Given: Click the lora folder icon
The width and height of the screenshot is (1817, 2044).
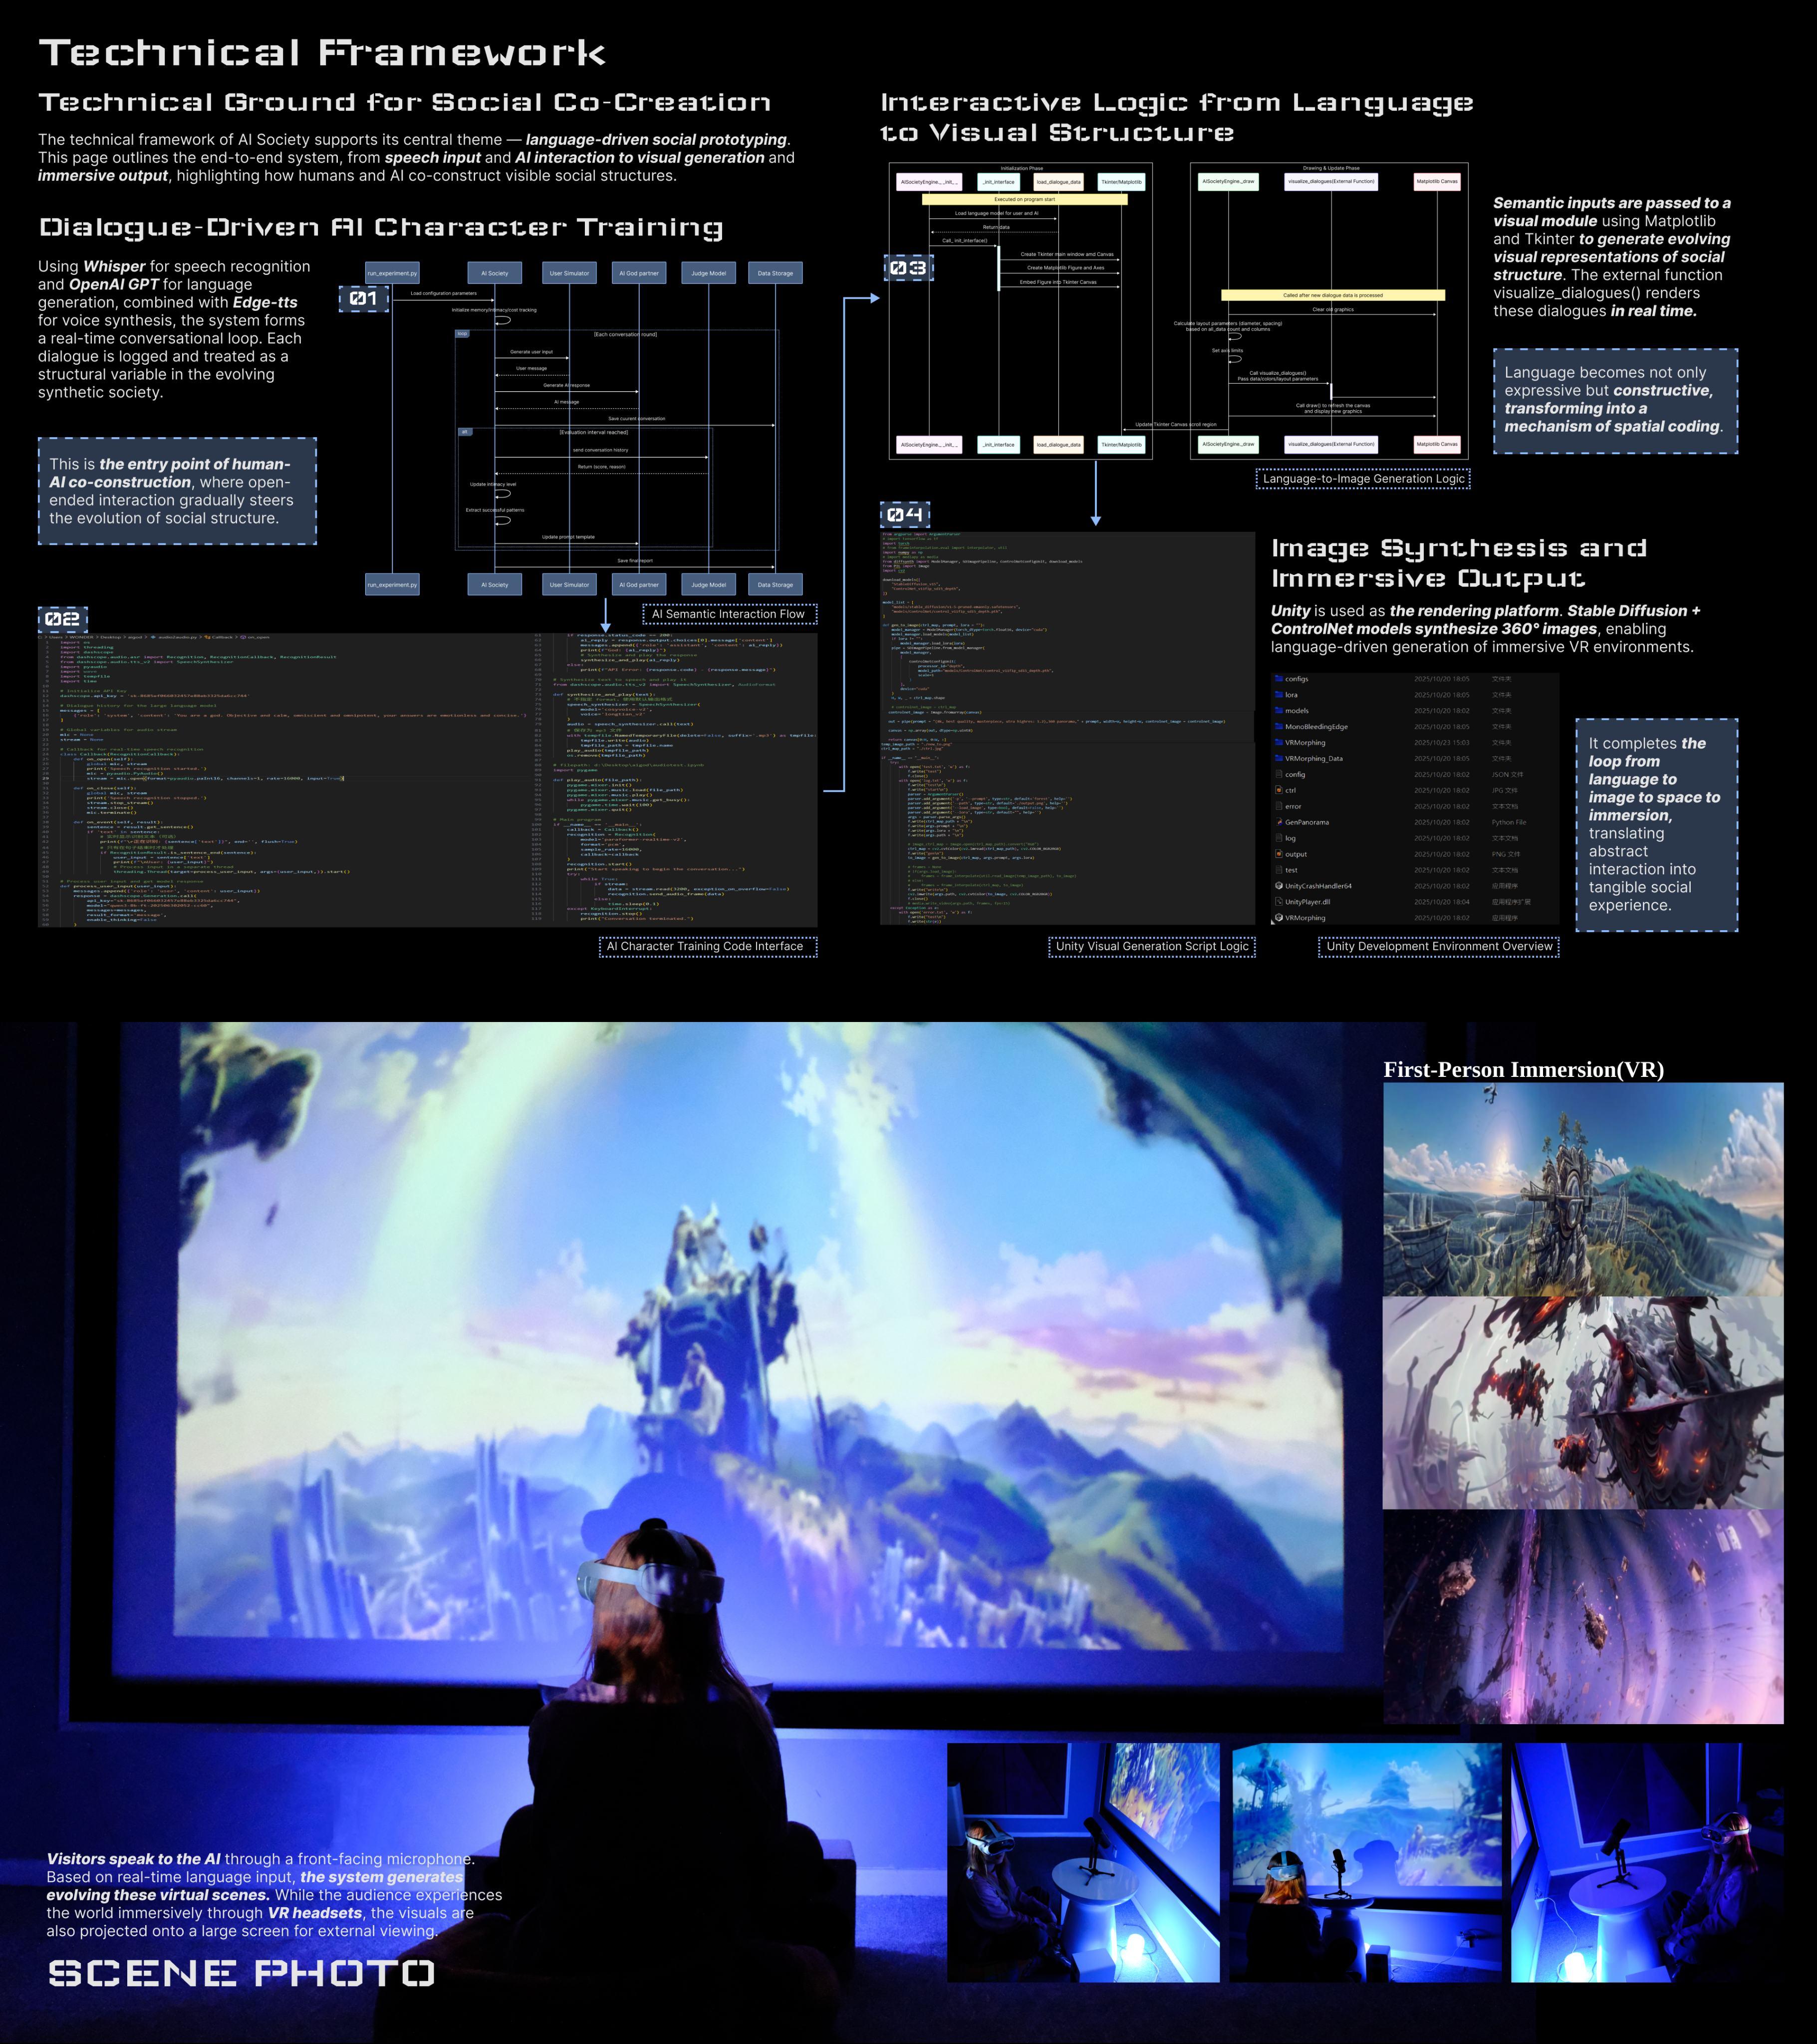Looking at the screenshot, I should pos(1279,695).
